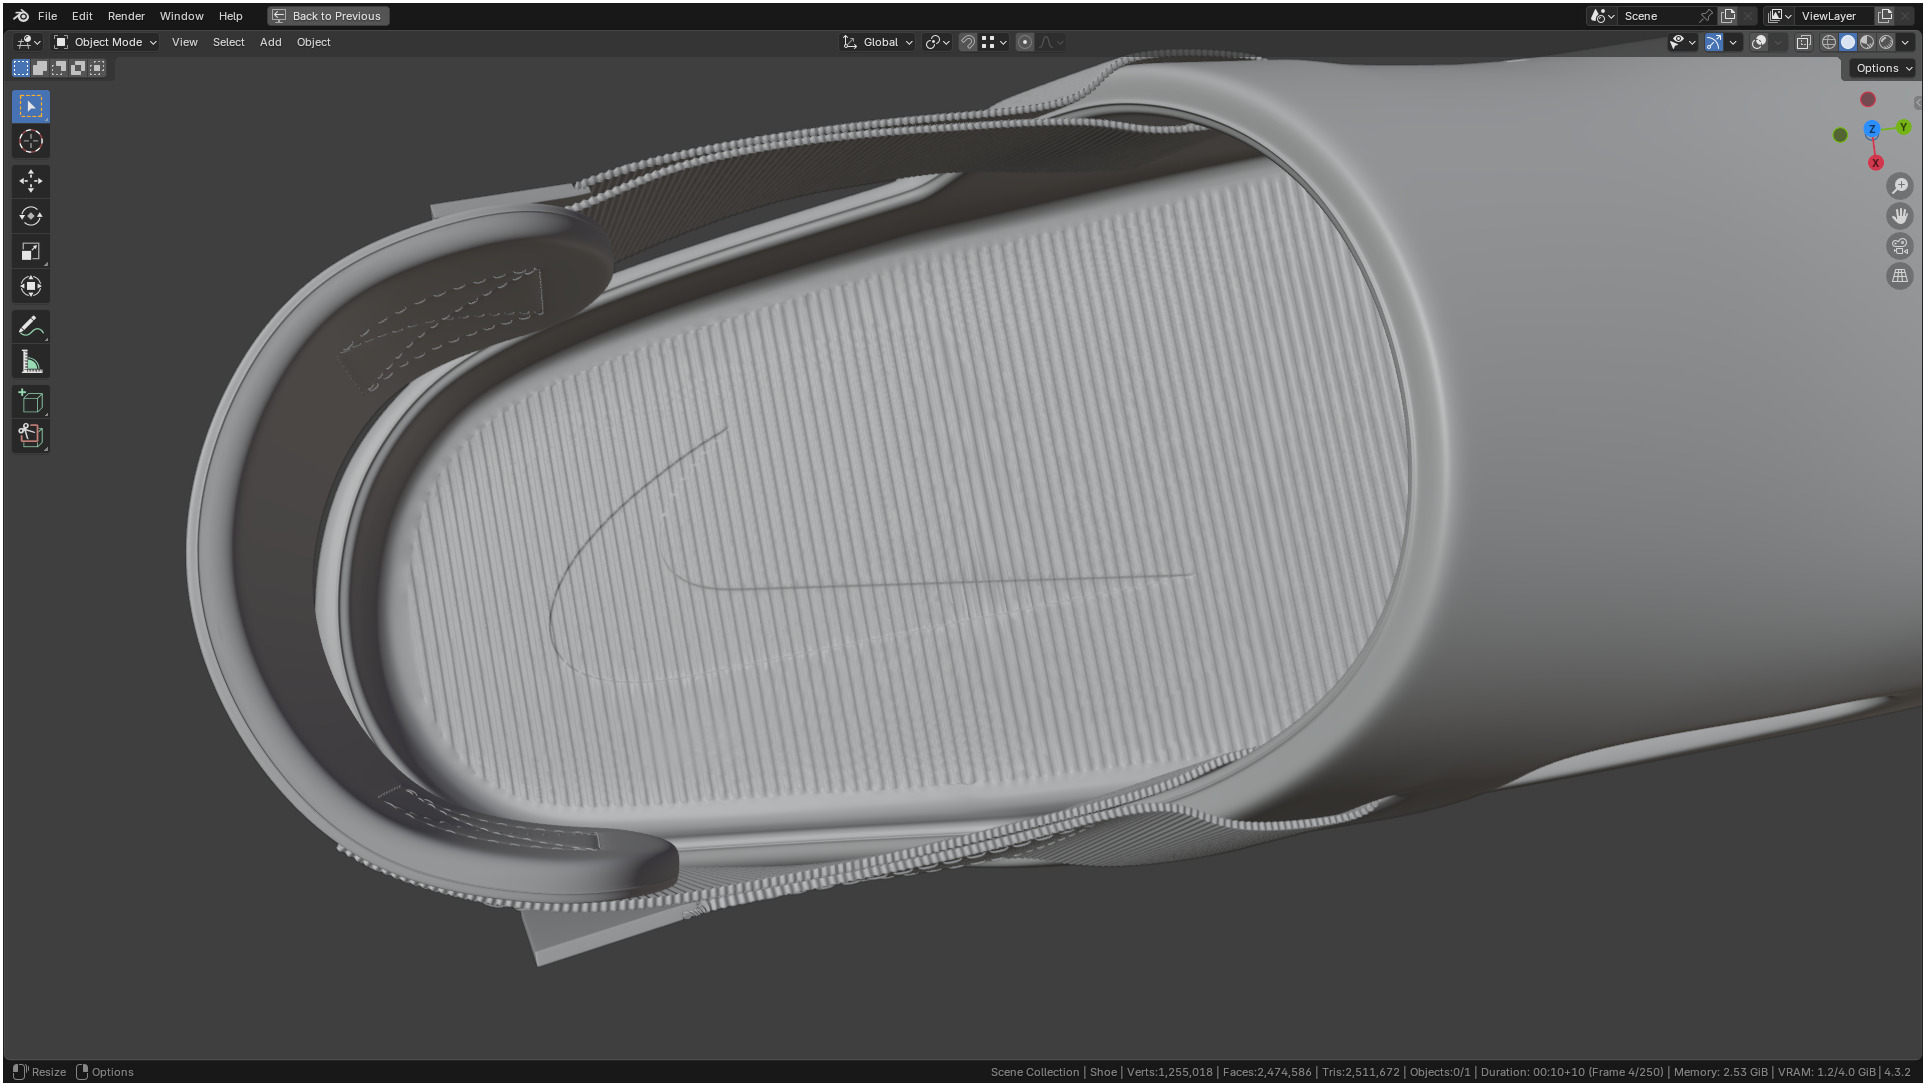Activate the 3D Cursor tool
The image size is (1926, 1086).
coord(31,141)
